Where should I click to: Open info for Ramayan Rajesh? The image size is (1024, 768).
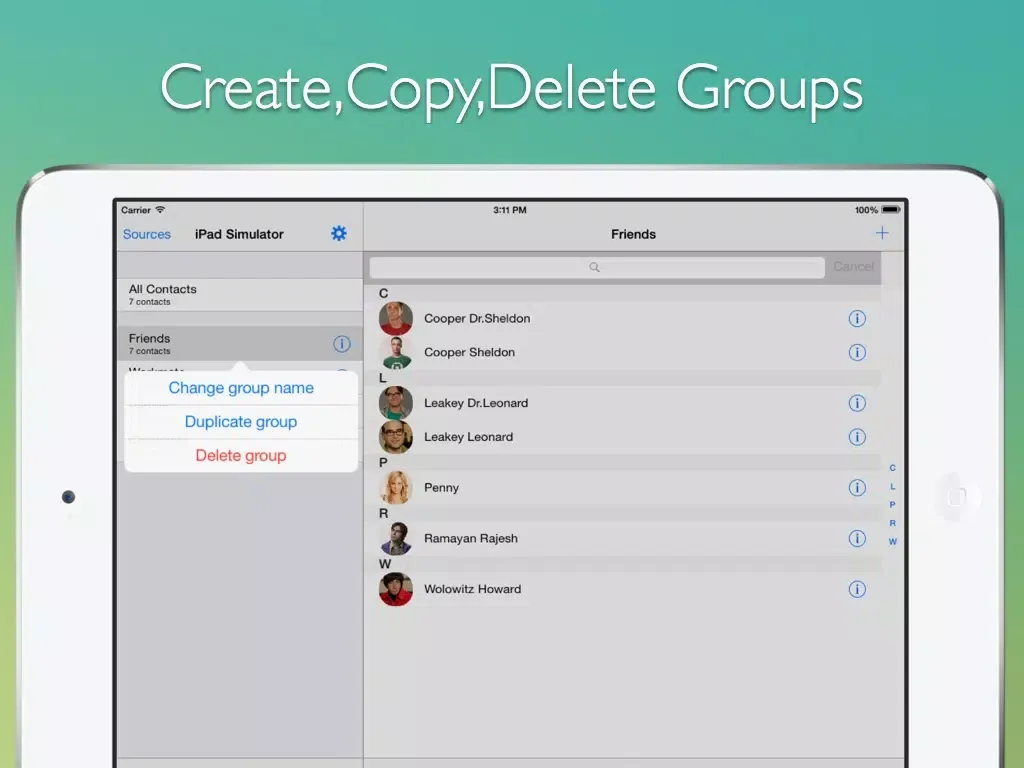[x=857, y=538]
